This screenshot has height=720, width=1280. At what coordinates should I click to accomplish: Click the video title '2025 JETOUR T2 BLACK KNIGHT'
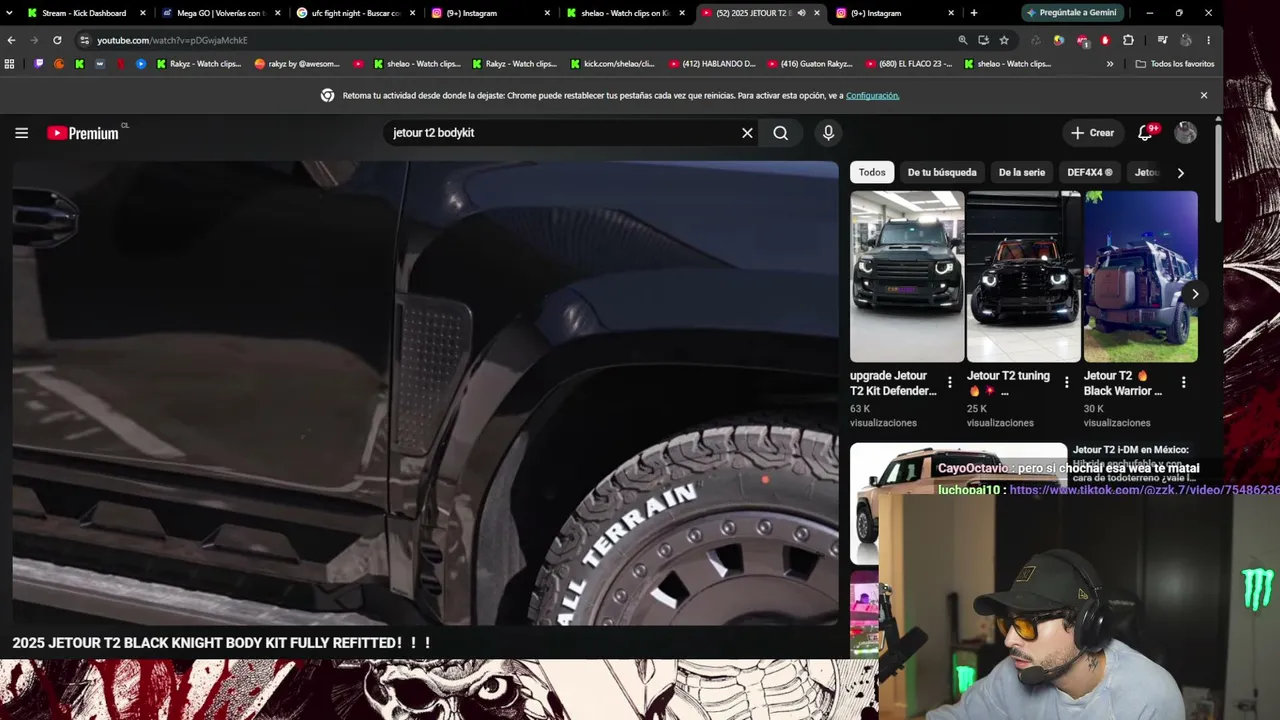(222, 643)
